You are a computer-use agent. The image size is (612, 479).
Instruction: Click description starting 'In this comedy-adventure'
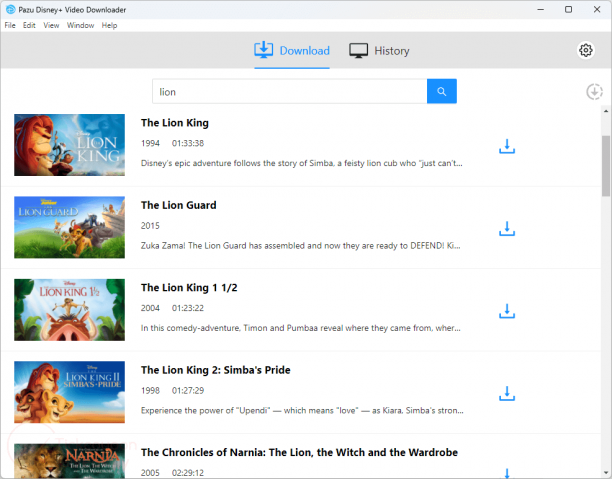tap(301, 328)
